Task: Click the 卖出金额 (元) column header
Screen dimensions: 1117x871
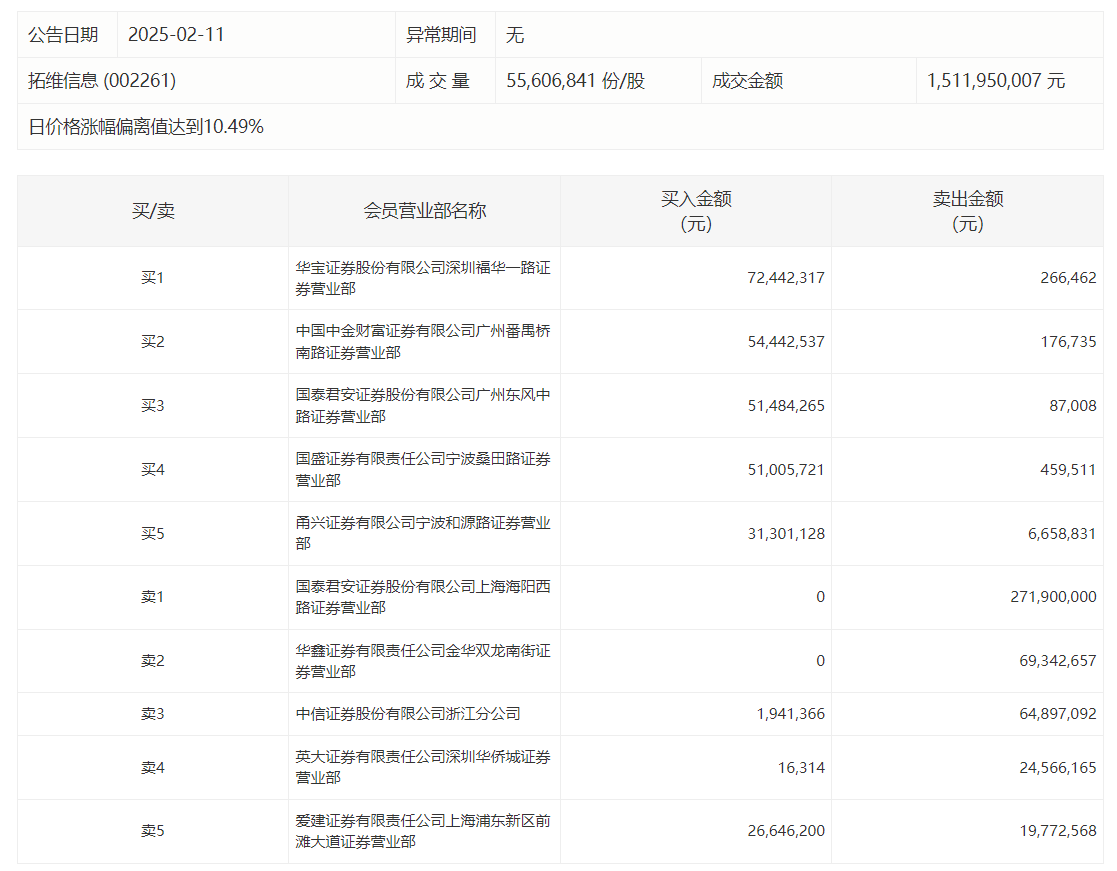Action: pyautogui.click(x=967, y=212)
